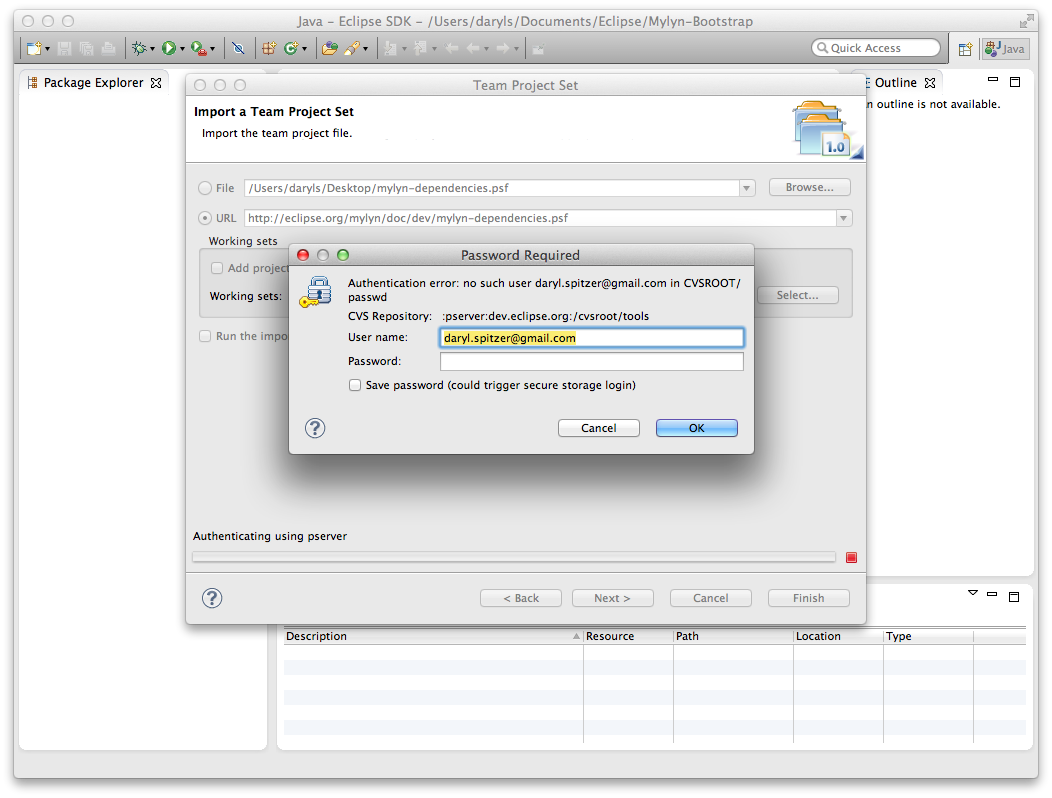Click OK in Password Required dialog

point(696,428)
